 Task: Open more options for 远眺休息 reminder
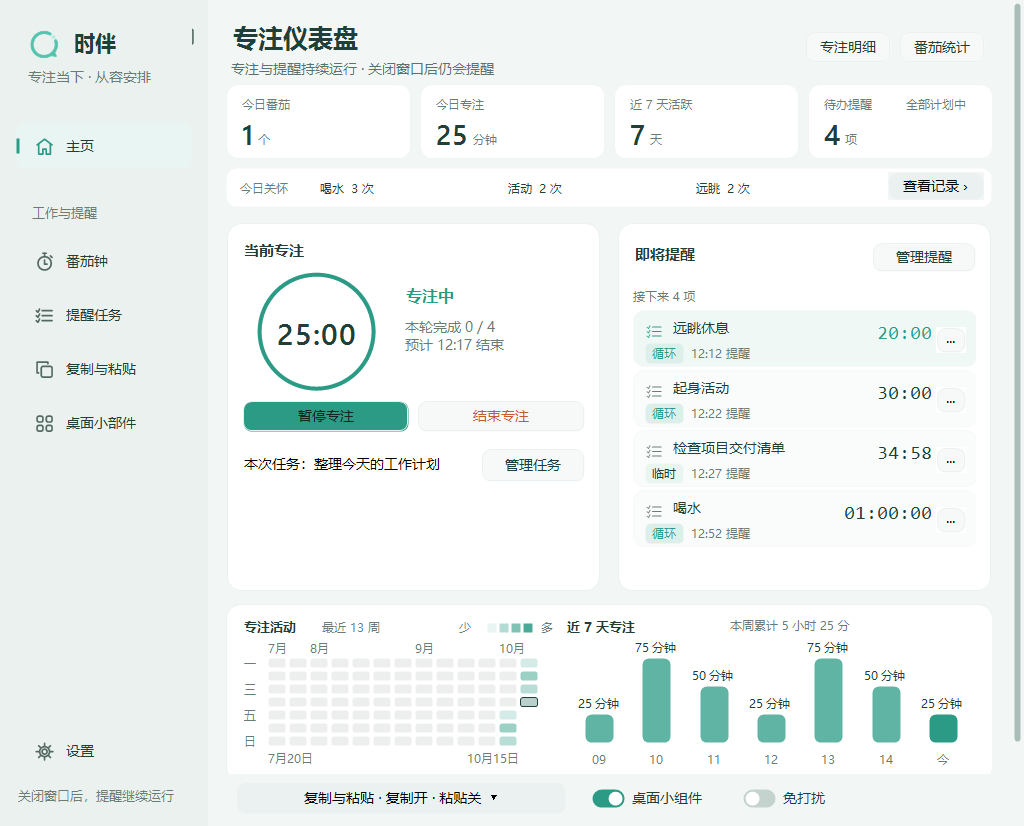(951, 341)
